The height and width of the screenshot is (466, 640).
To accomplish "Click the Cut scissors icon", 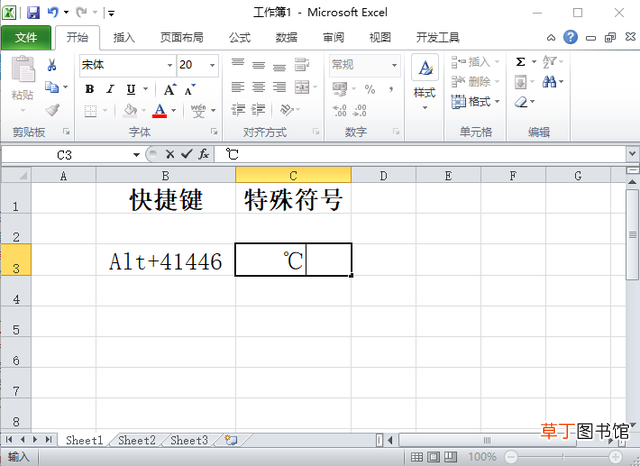I will [x=52, y=65].
